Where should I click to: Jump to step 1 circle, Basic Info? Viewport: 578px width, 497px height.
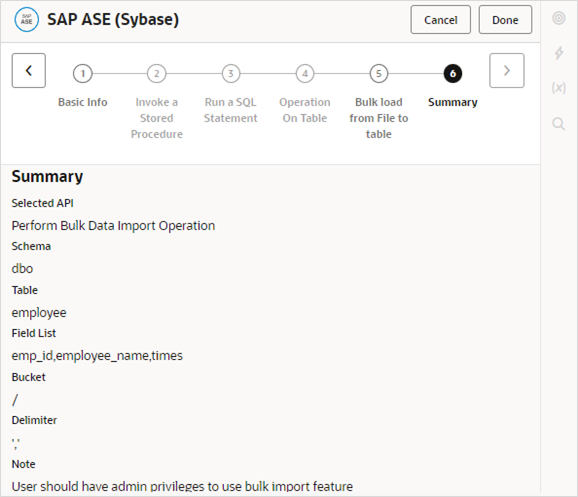pos(83,73)
